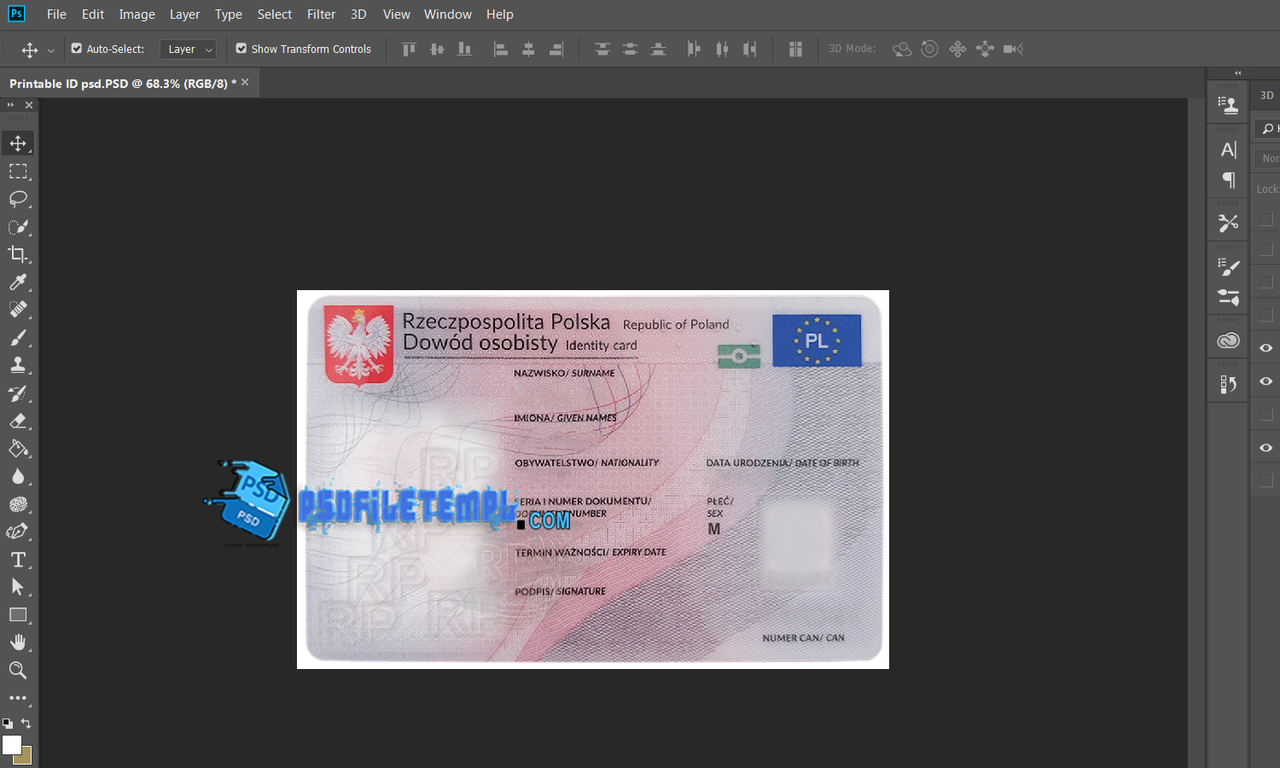Click Auto-Align Layers icon

[796, 49]
